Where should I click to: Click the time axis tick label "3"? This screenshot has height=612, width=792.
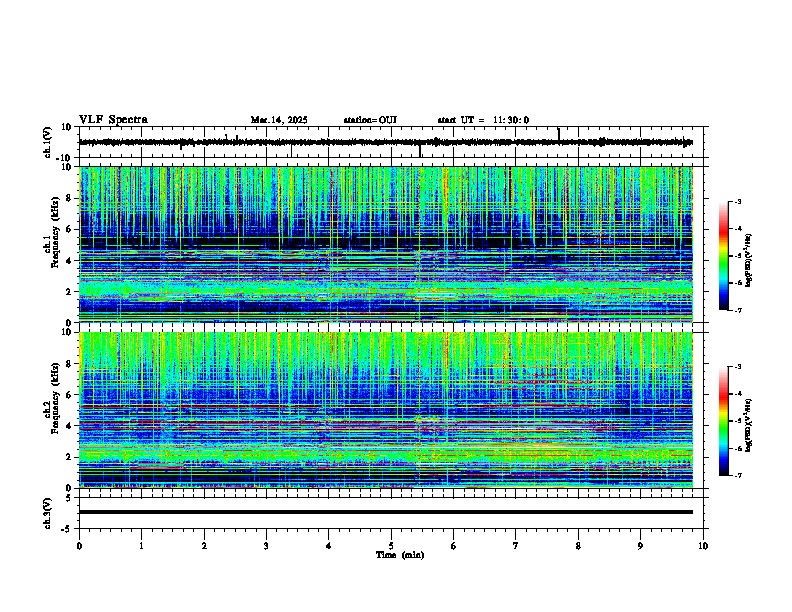click(266, 546)
